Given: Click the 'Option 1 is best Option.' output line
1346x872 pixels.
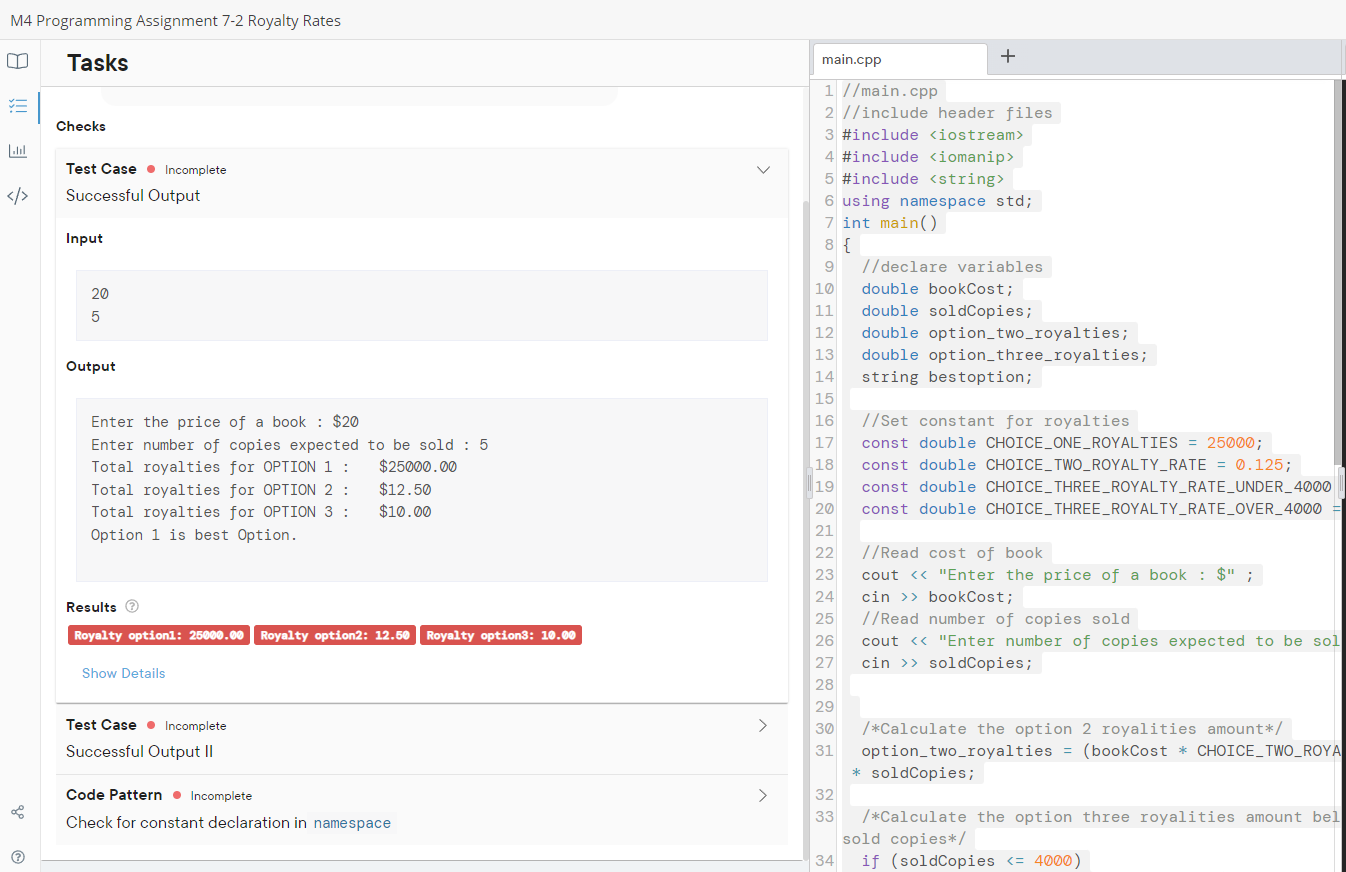Looking at the screenshot, I should pyautogui.click(x=194, y=535).
